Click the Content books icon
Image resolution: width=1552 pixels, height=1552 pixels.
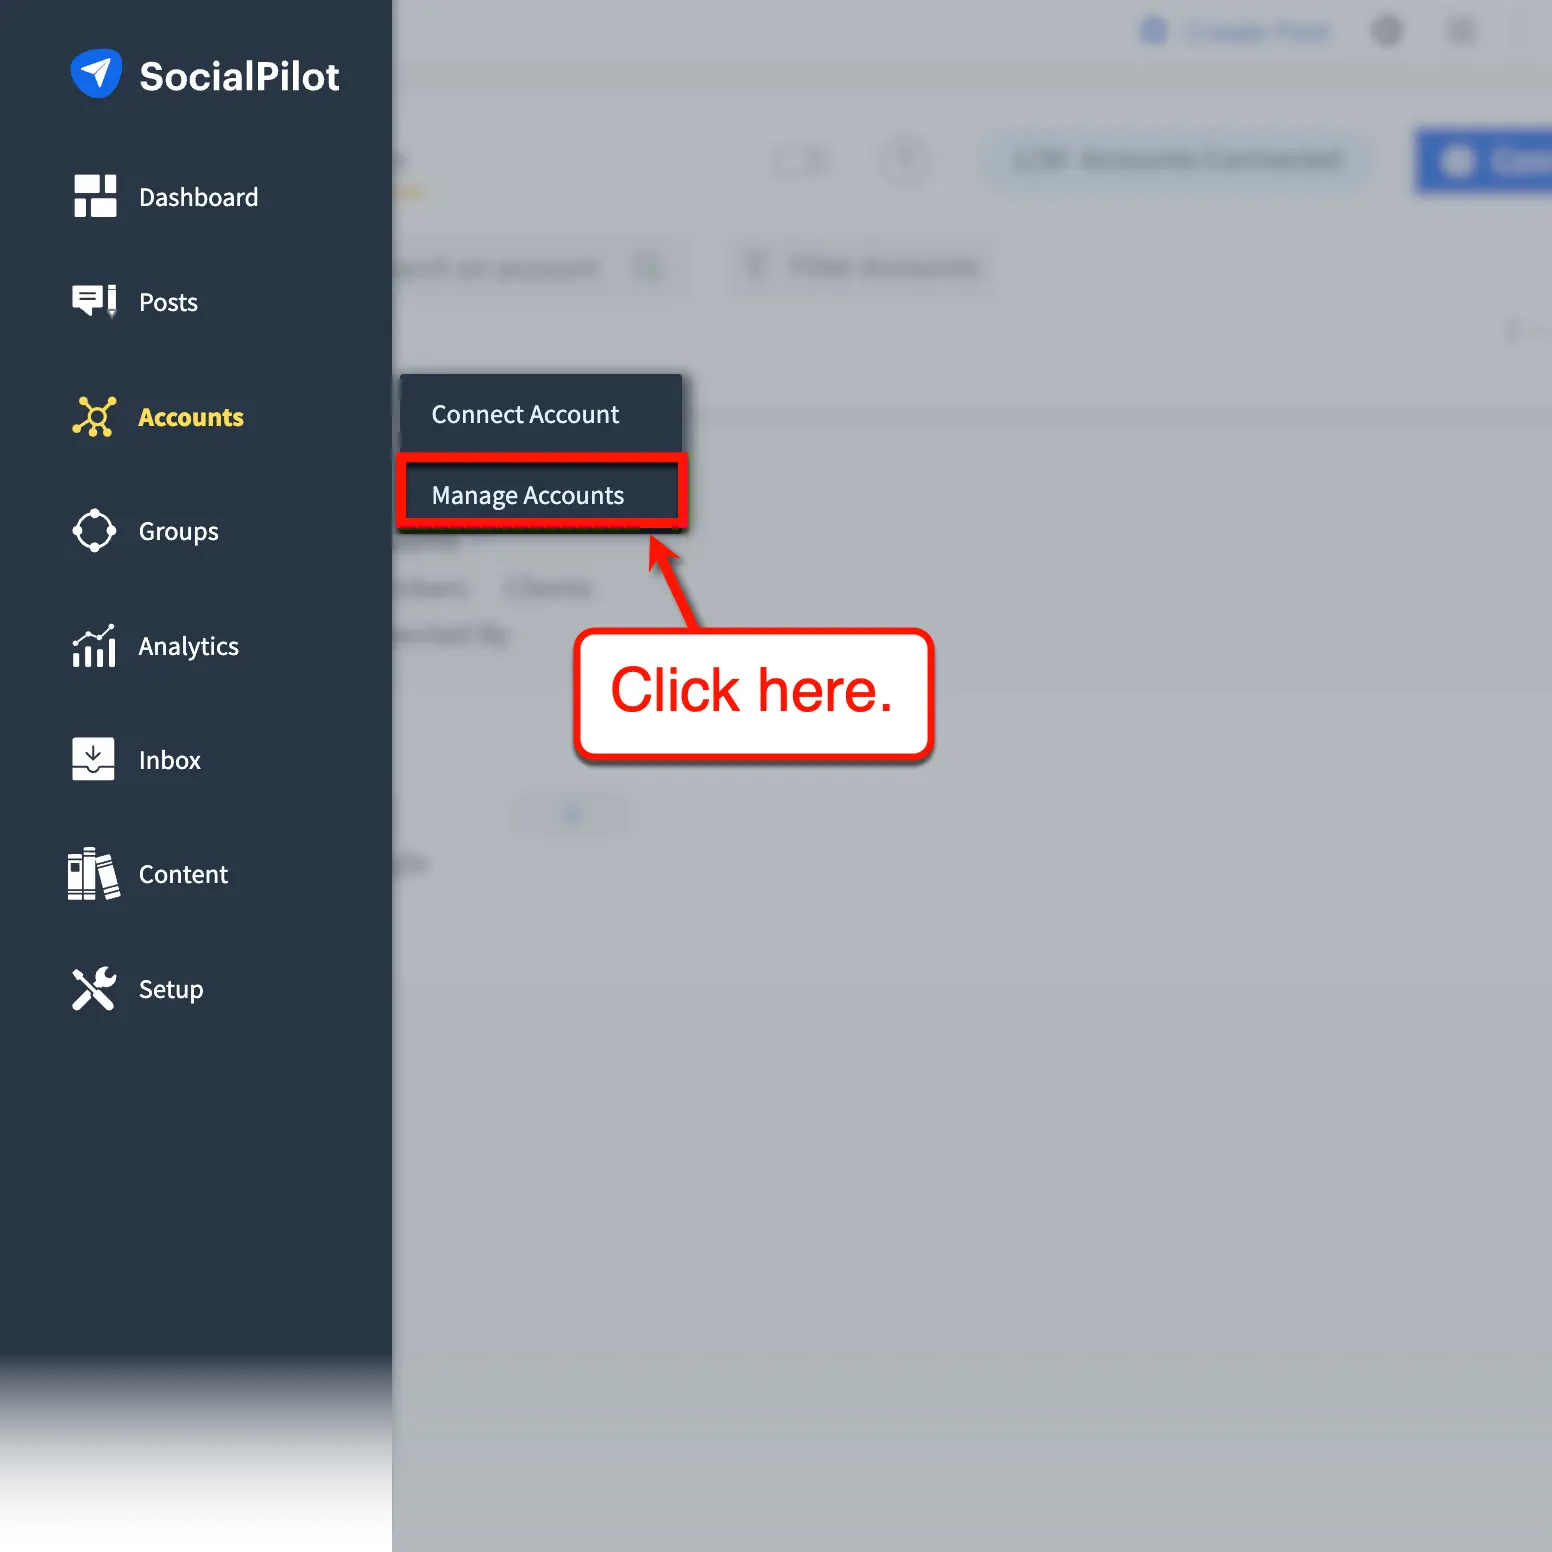(93, 874)
